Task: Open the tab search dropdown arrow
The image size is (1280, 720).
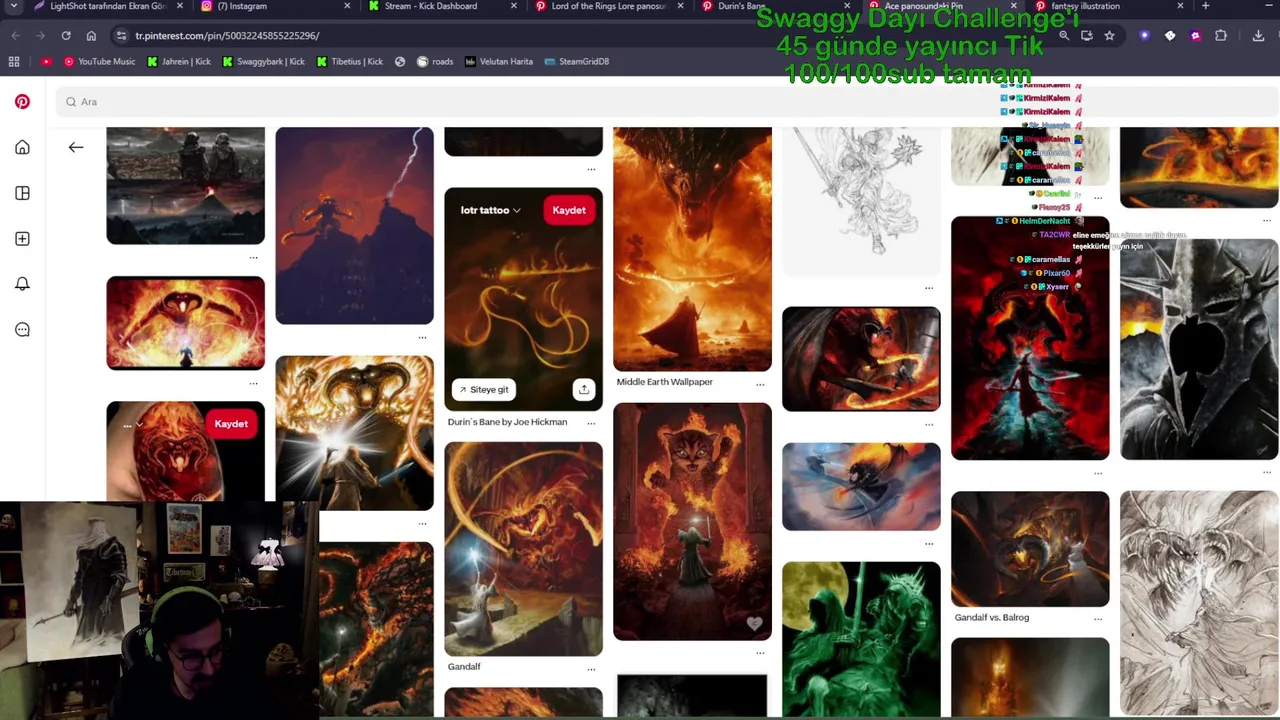Action: (x=14, y=6)
